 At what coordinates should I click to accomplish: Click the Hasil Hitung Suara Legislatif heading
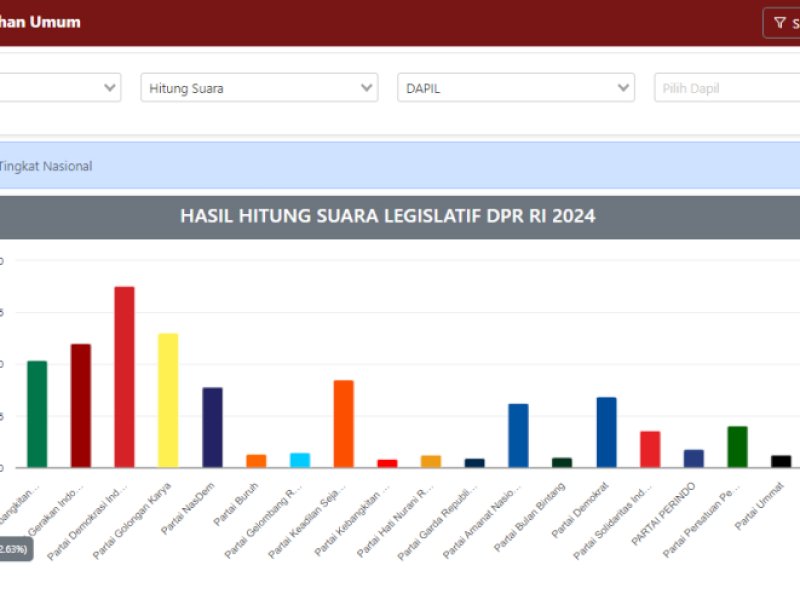tap(387, 216)
